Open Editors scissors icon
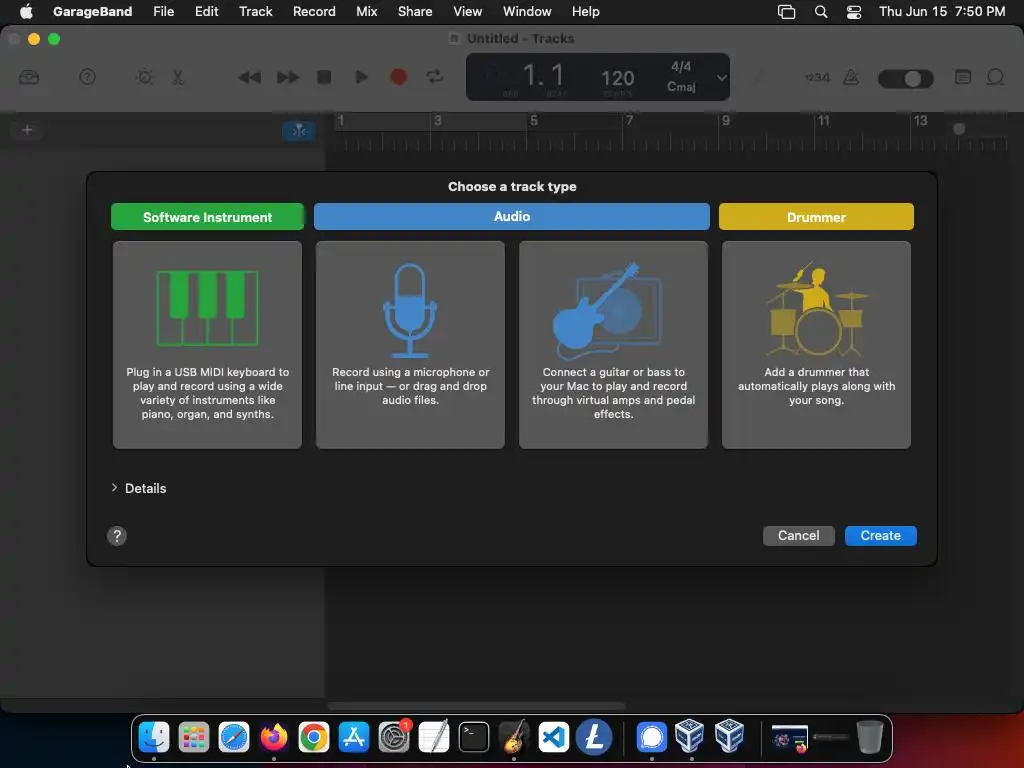Viewport: 1024px width, 768px height. coord(178,77)
